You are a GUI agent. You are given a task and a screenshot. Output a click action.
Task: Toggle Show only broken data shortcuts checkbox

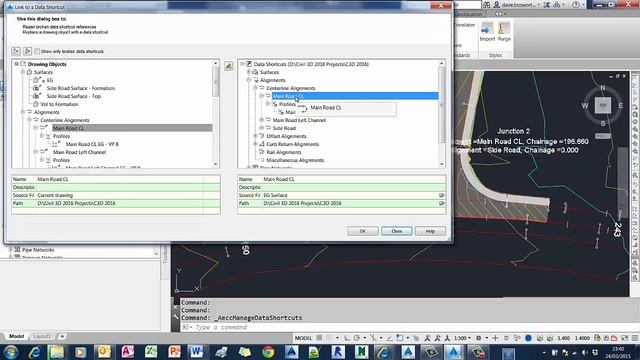point(37,51)
